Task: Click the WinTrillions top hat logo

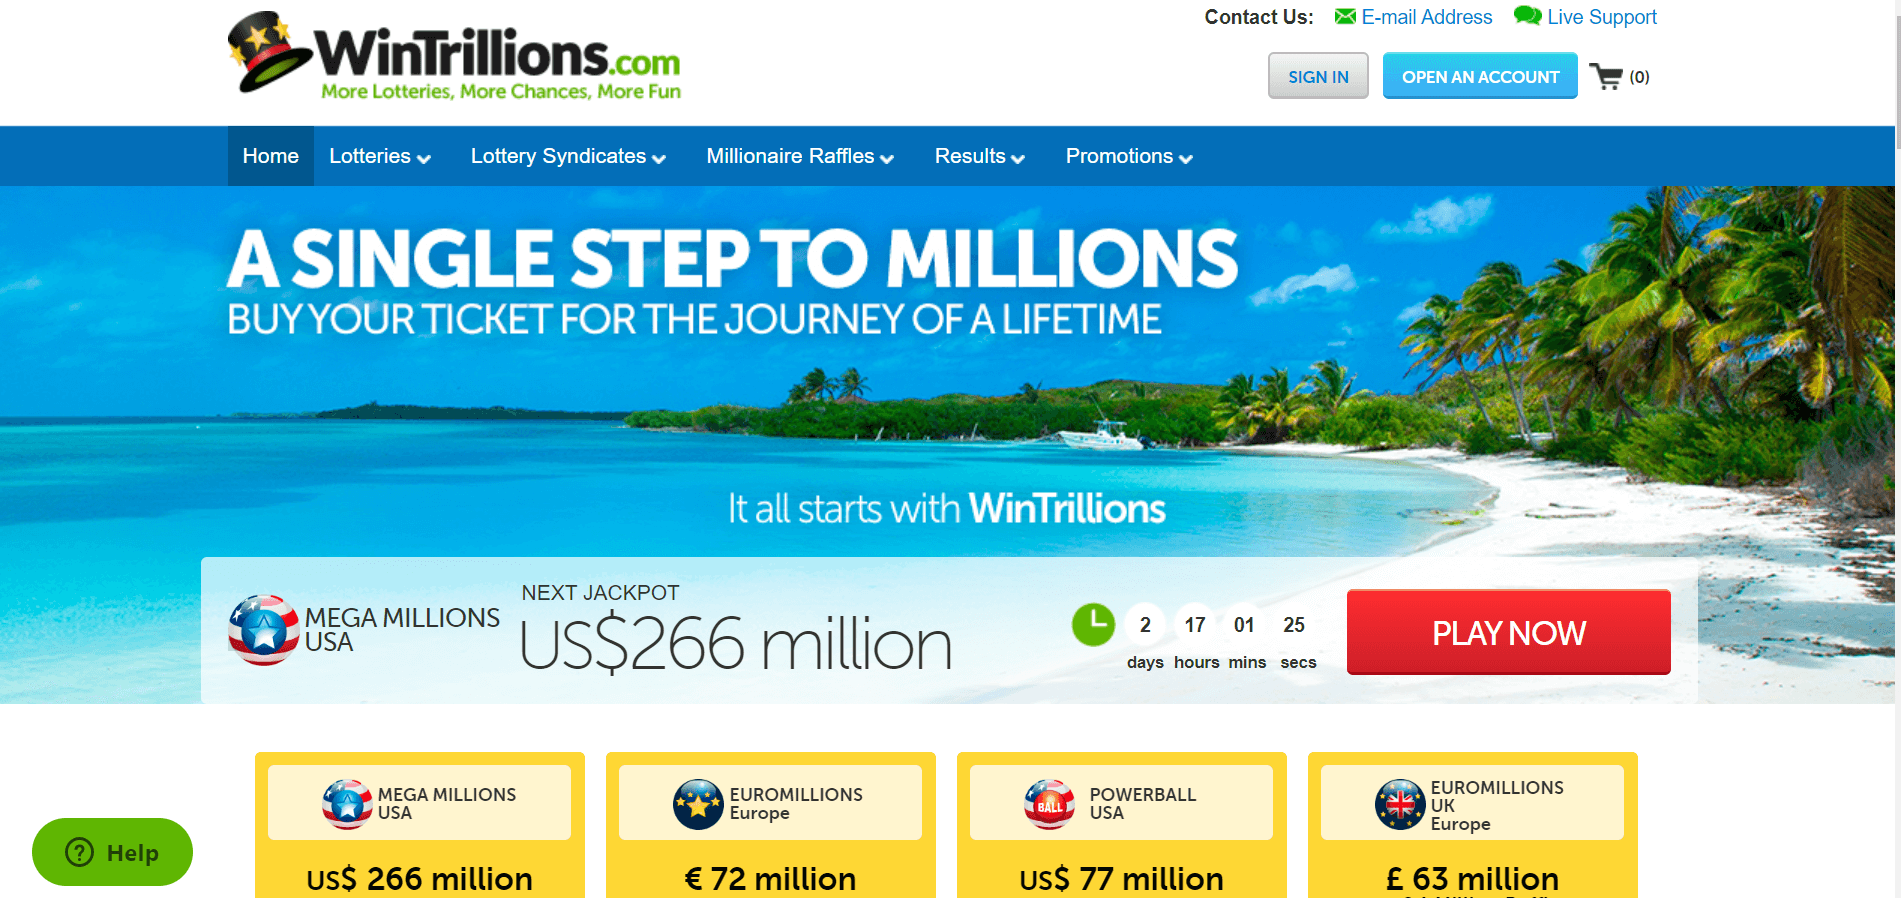Action: [268, 52]
